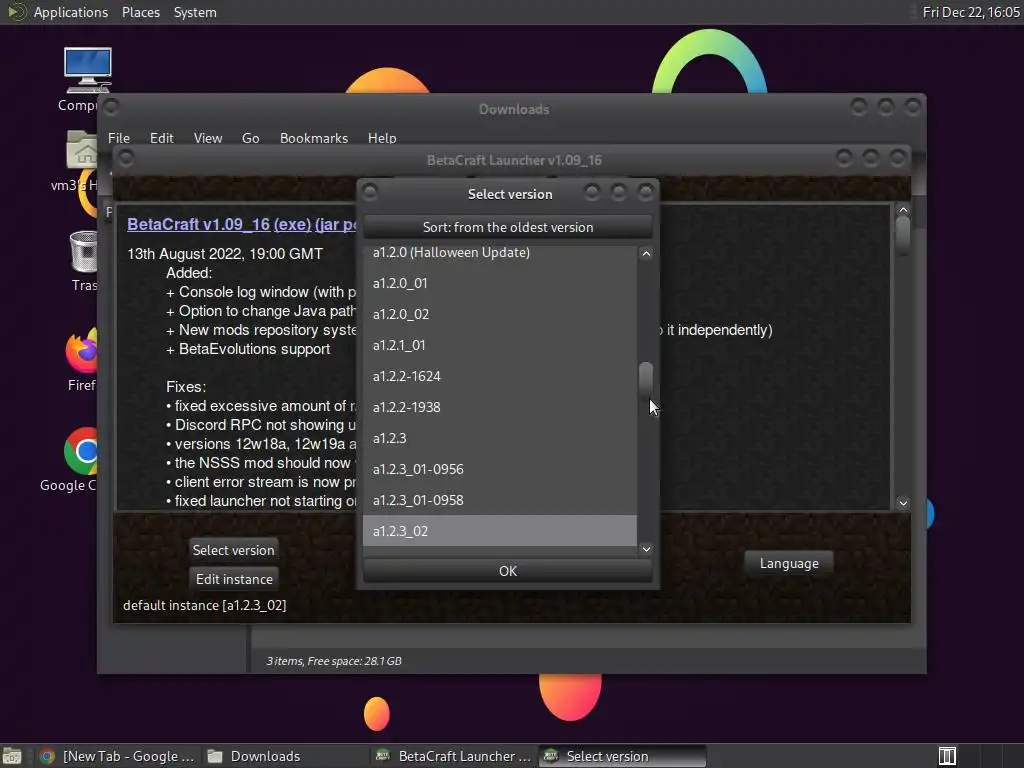Image resolution: width=1024 pixels, height=768 pixels.
Task: Switch to BetaCraft Launcher taskbar item
Action: [455, 756]
